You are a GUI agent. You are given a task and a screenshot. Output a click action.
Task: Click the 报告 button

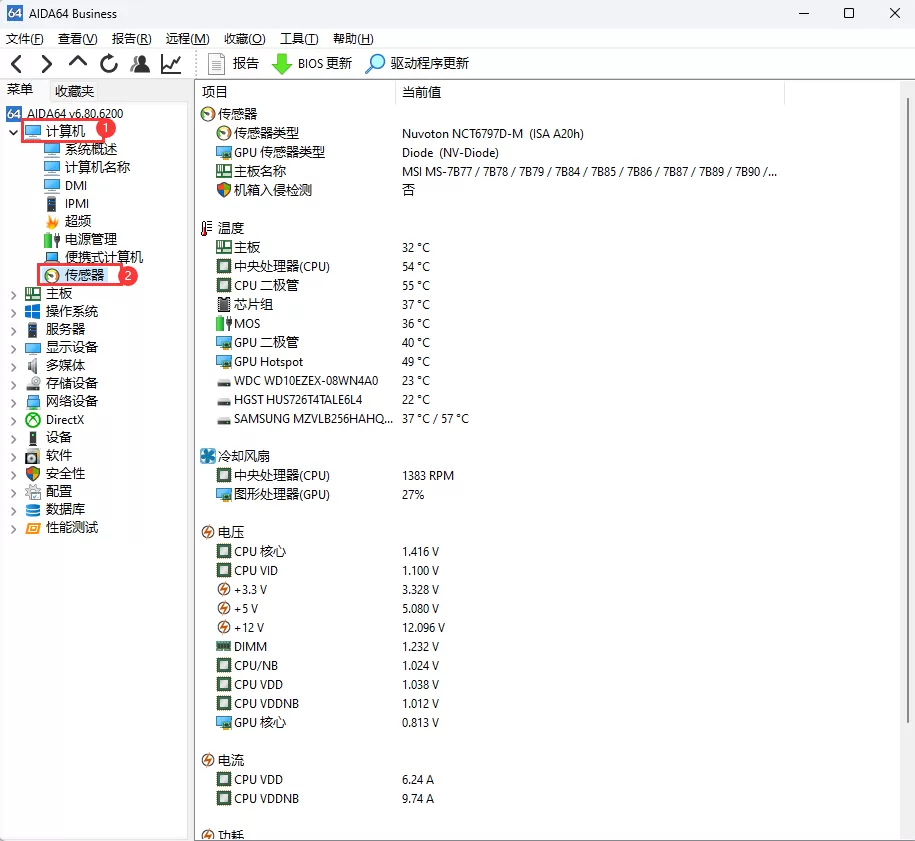(x=234, y=63)
